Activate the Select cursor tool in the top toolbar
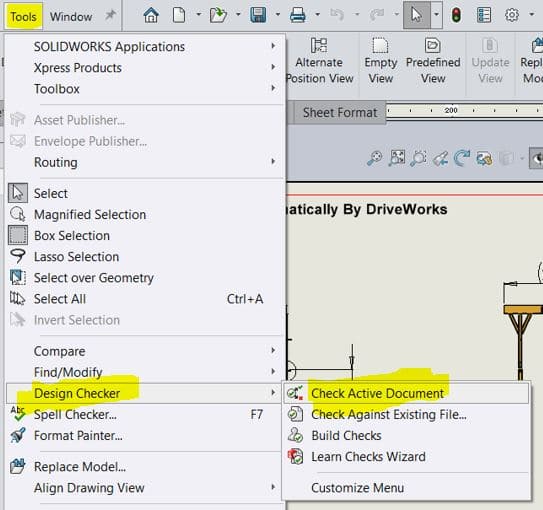 417,15
